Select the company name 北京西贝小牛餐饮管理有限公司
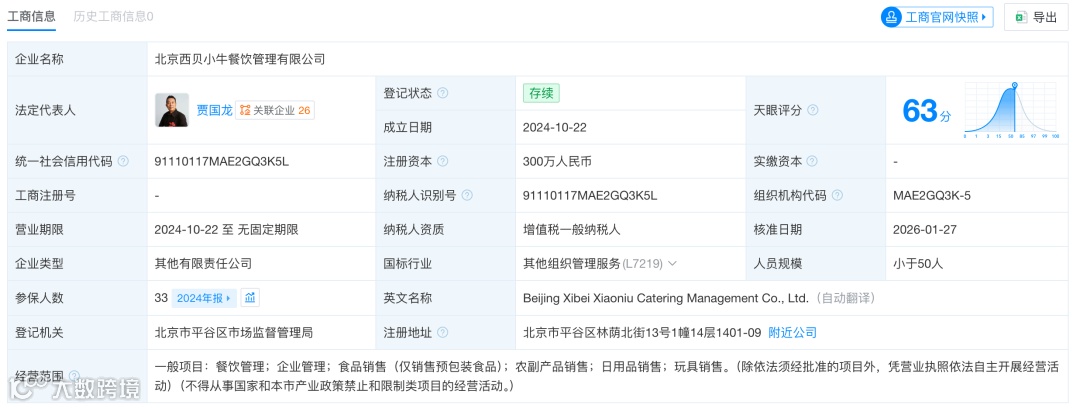1080x408 pixels. tap(240, 59)
